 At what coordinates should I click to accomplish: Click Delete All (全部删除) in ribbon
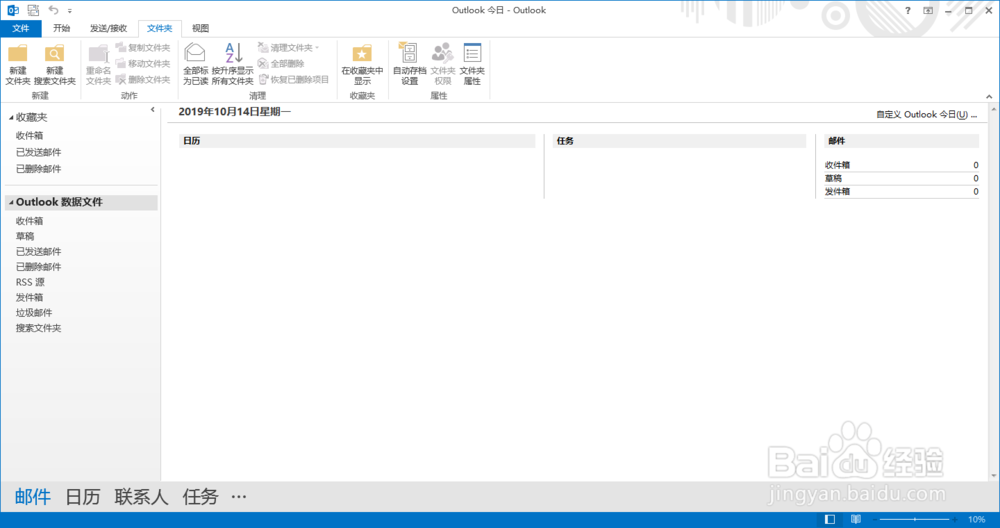[x=281, y=64]
